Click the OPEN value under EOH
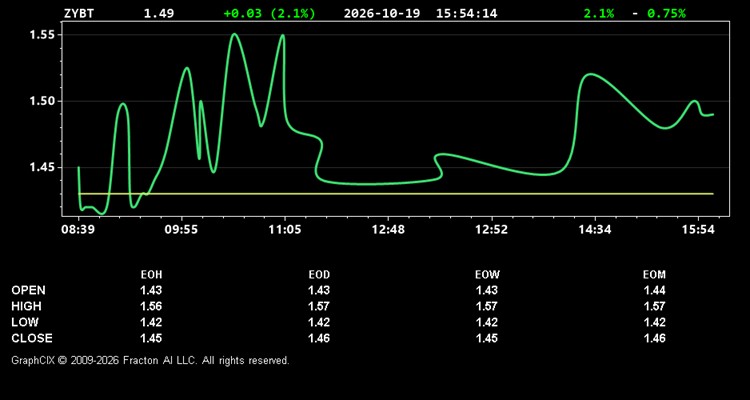The height and width of the screenshot is (400, 750). point(151,290)
